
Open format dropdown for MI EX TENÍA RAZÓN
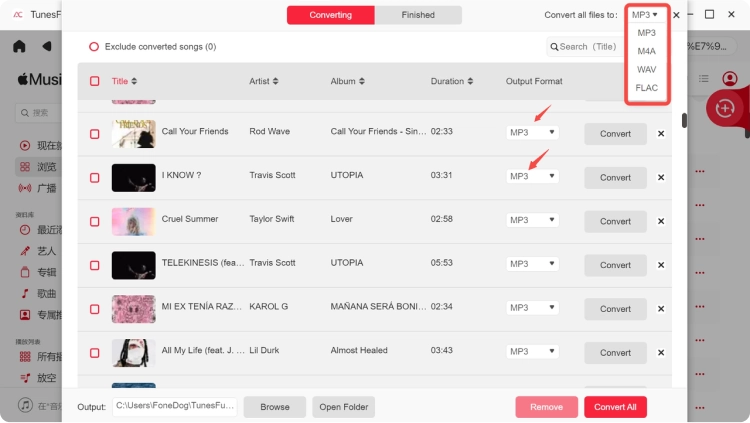532,308
